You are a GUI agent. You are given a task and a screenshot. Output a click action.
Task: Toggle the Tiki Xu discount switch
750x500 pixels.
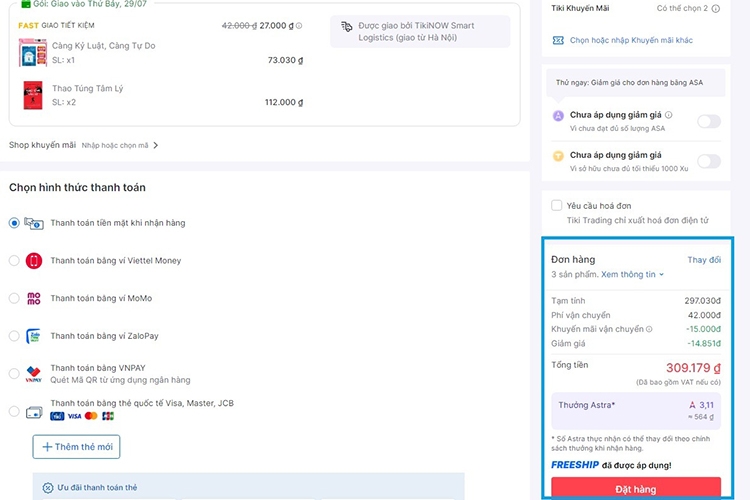(709, 161)
